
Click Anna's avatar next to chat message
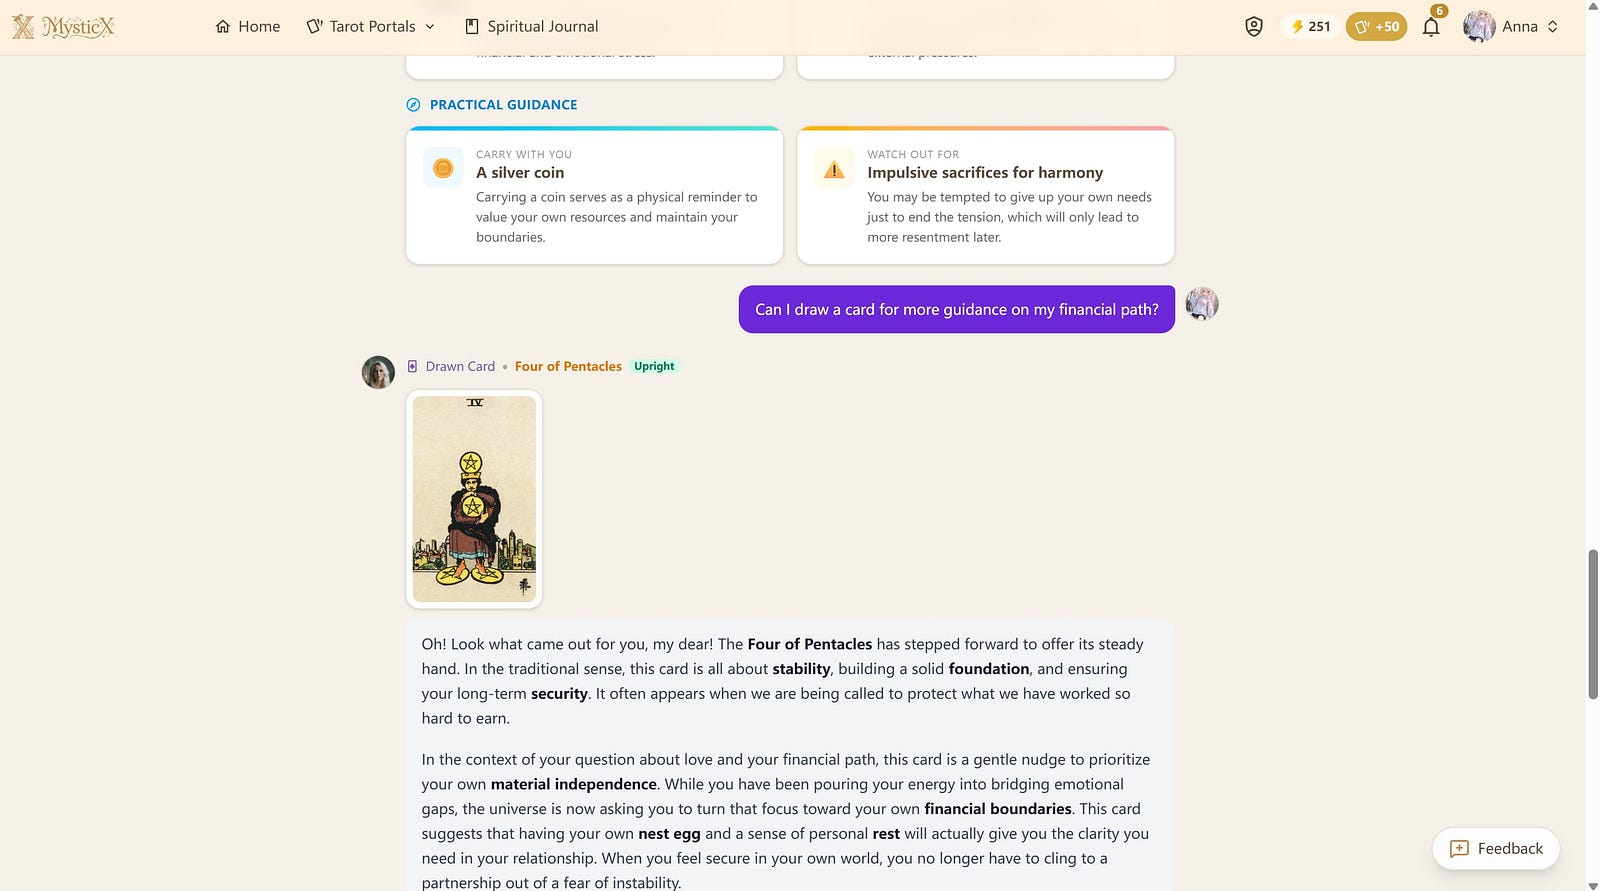click(1202, 304)
